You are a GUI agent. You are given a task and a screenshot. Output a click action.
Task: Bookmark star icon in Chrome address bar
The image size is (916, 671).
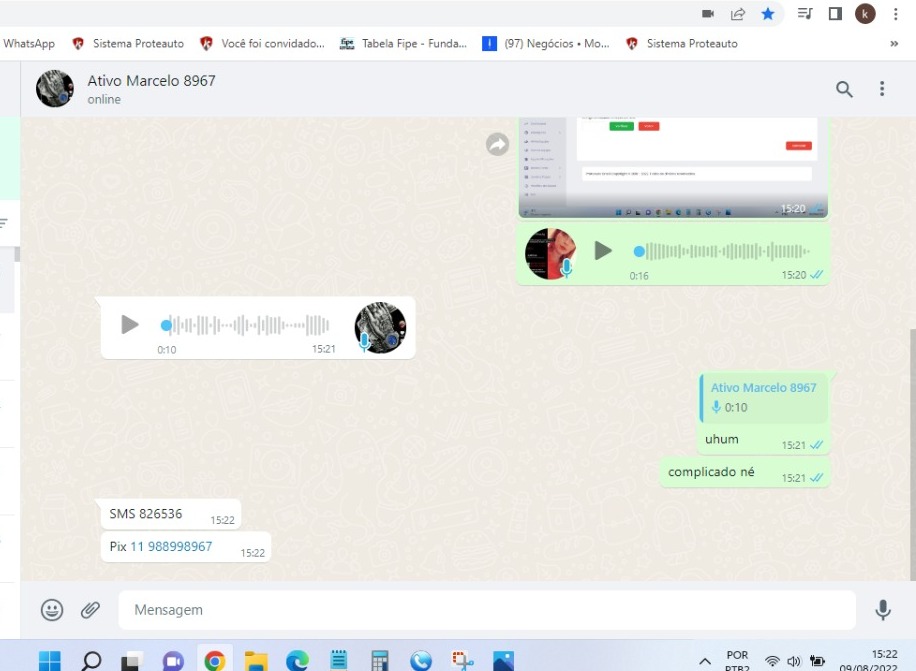tap(768, 13)
